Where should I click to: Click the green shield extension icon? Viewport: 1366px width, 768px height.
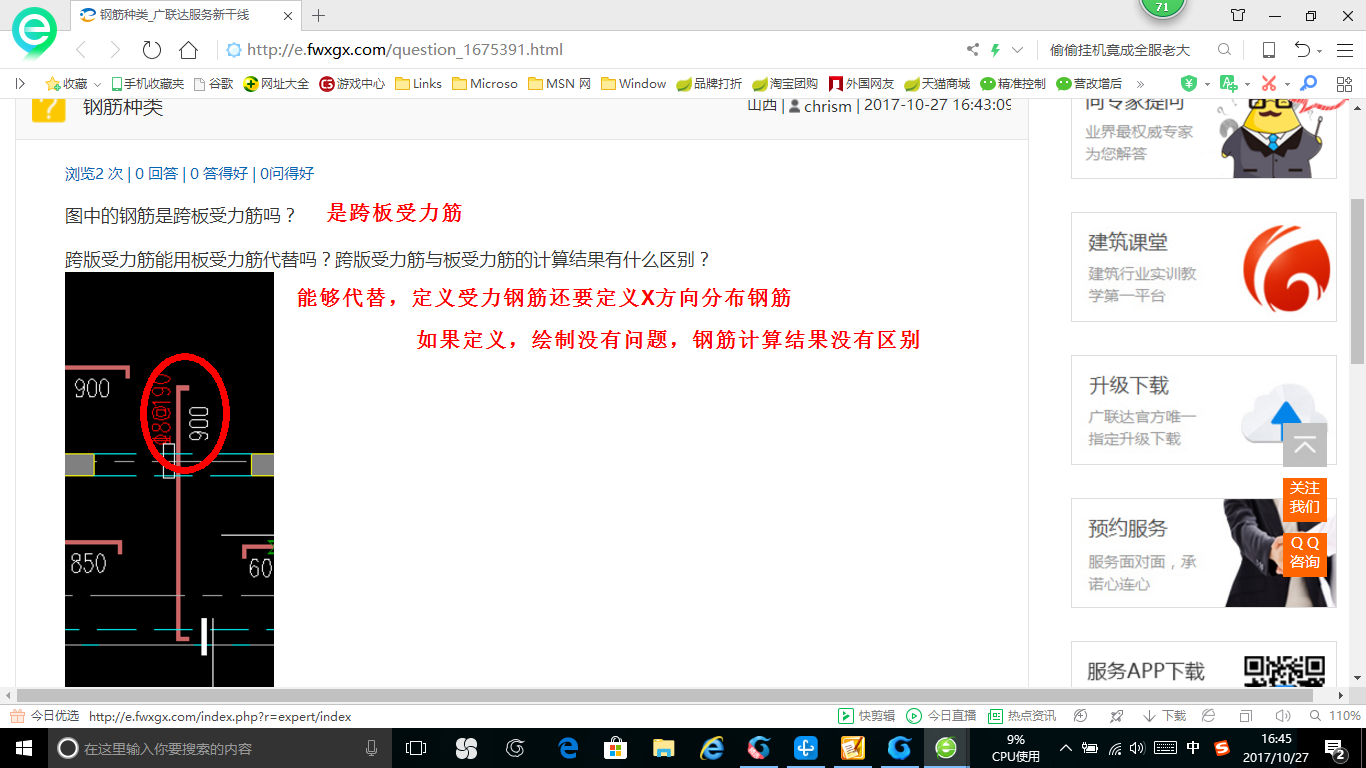(x=1189, y=84)
